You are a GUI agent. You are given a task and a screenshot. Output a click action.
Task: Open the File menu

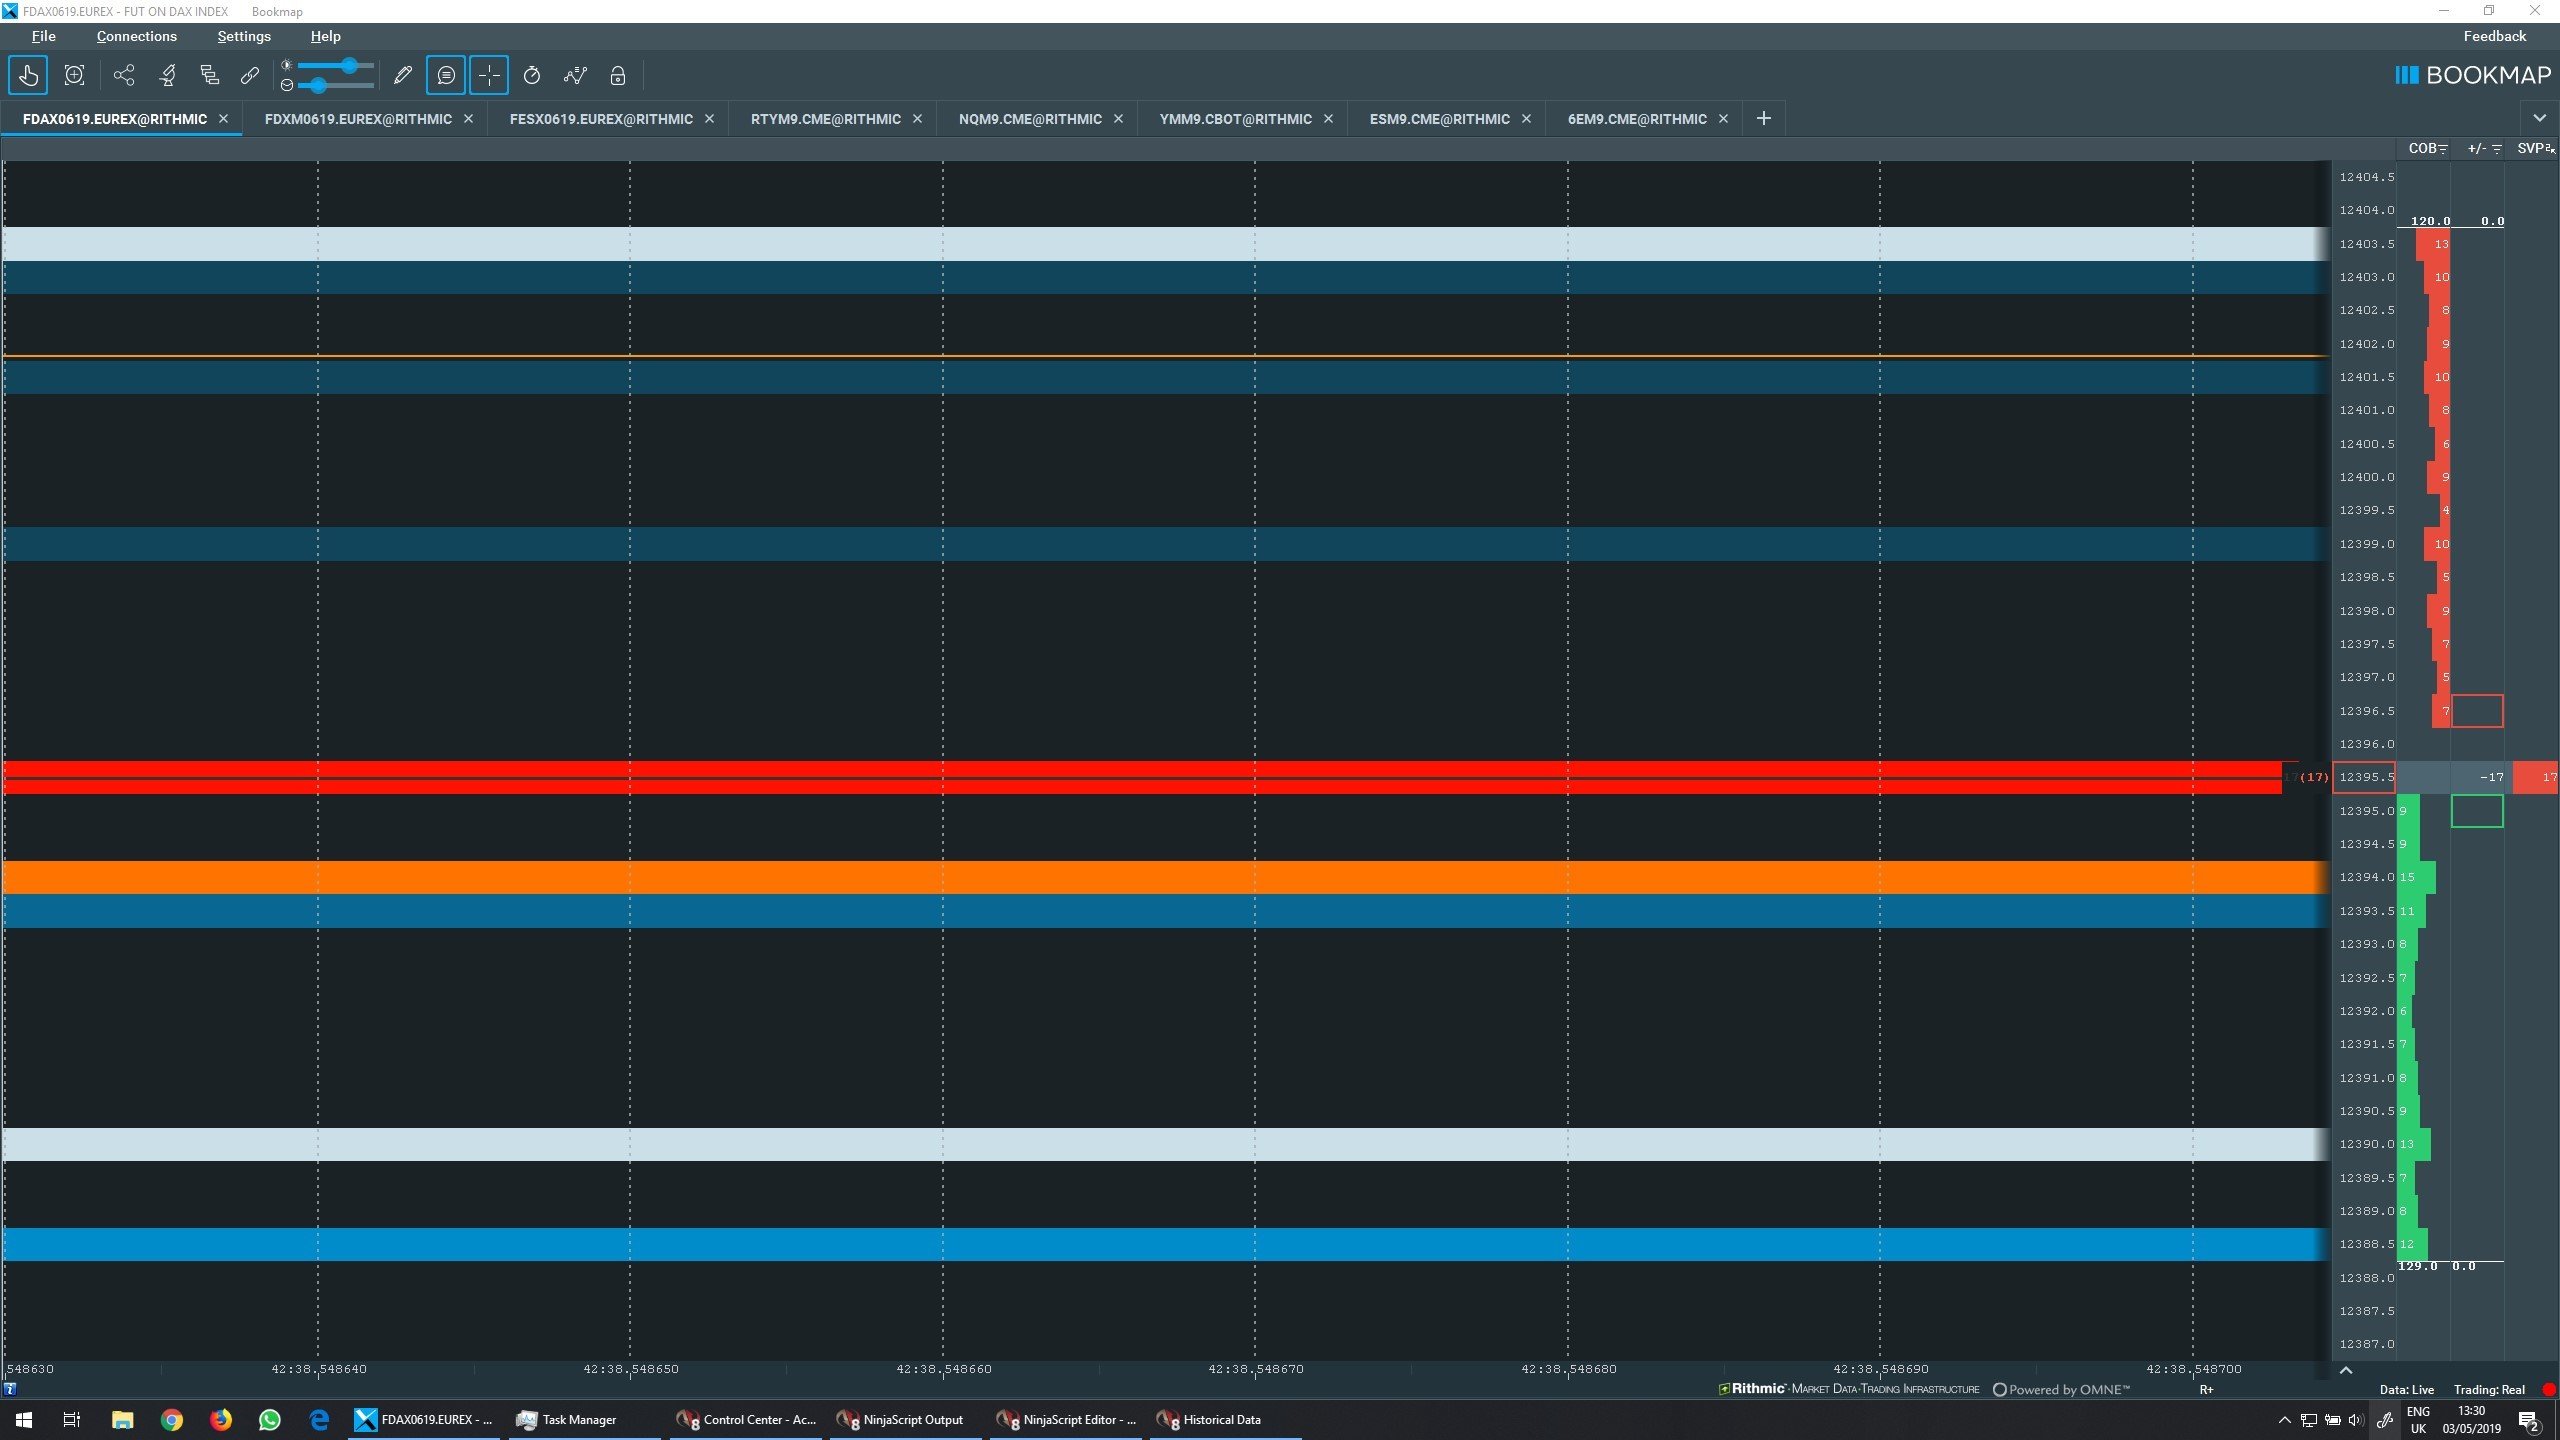pos(43,36)
